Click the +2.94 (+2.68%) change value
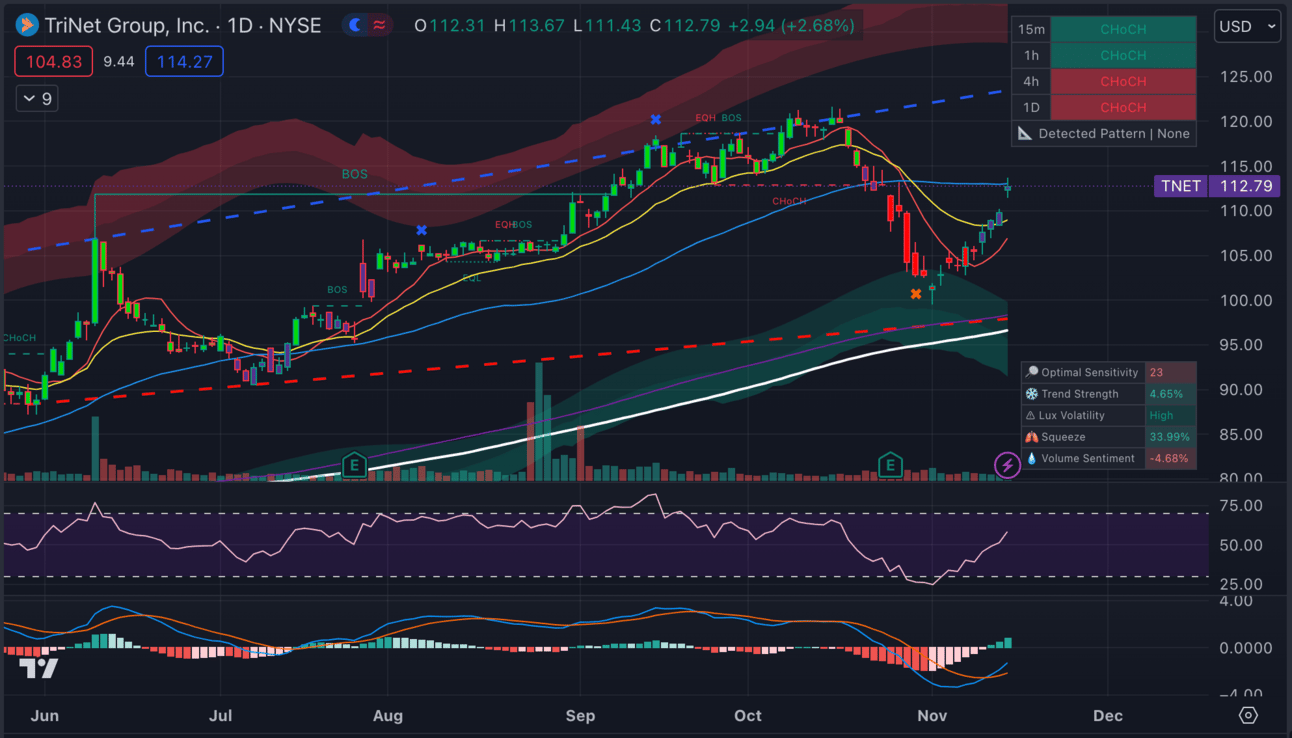 [x=790, y=26]
